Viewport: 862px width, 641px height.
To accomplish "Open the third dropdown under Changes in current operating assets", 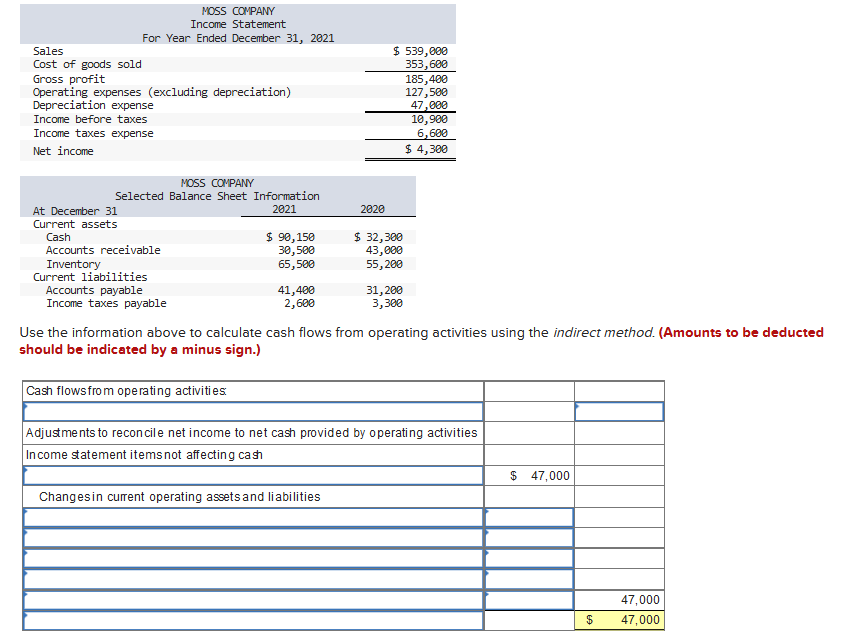I will 253,558.
